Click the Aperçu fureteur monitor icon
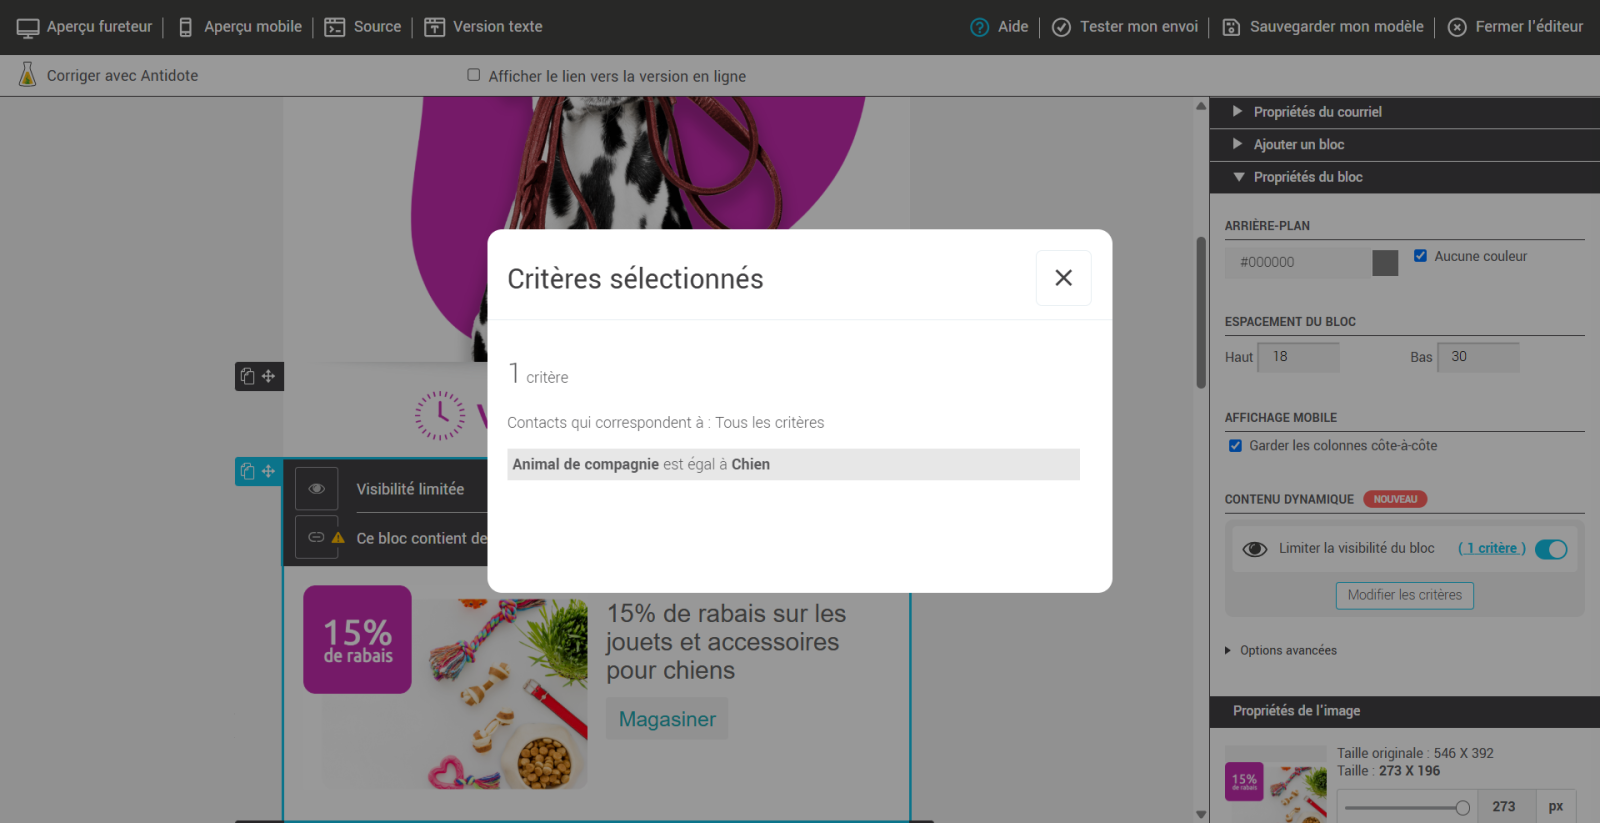The height and width of the screenshot is (823, 1600). point(28,27)
